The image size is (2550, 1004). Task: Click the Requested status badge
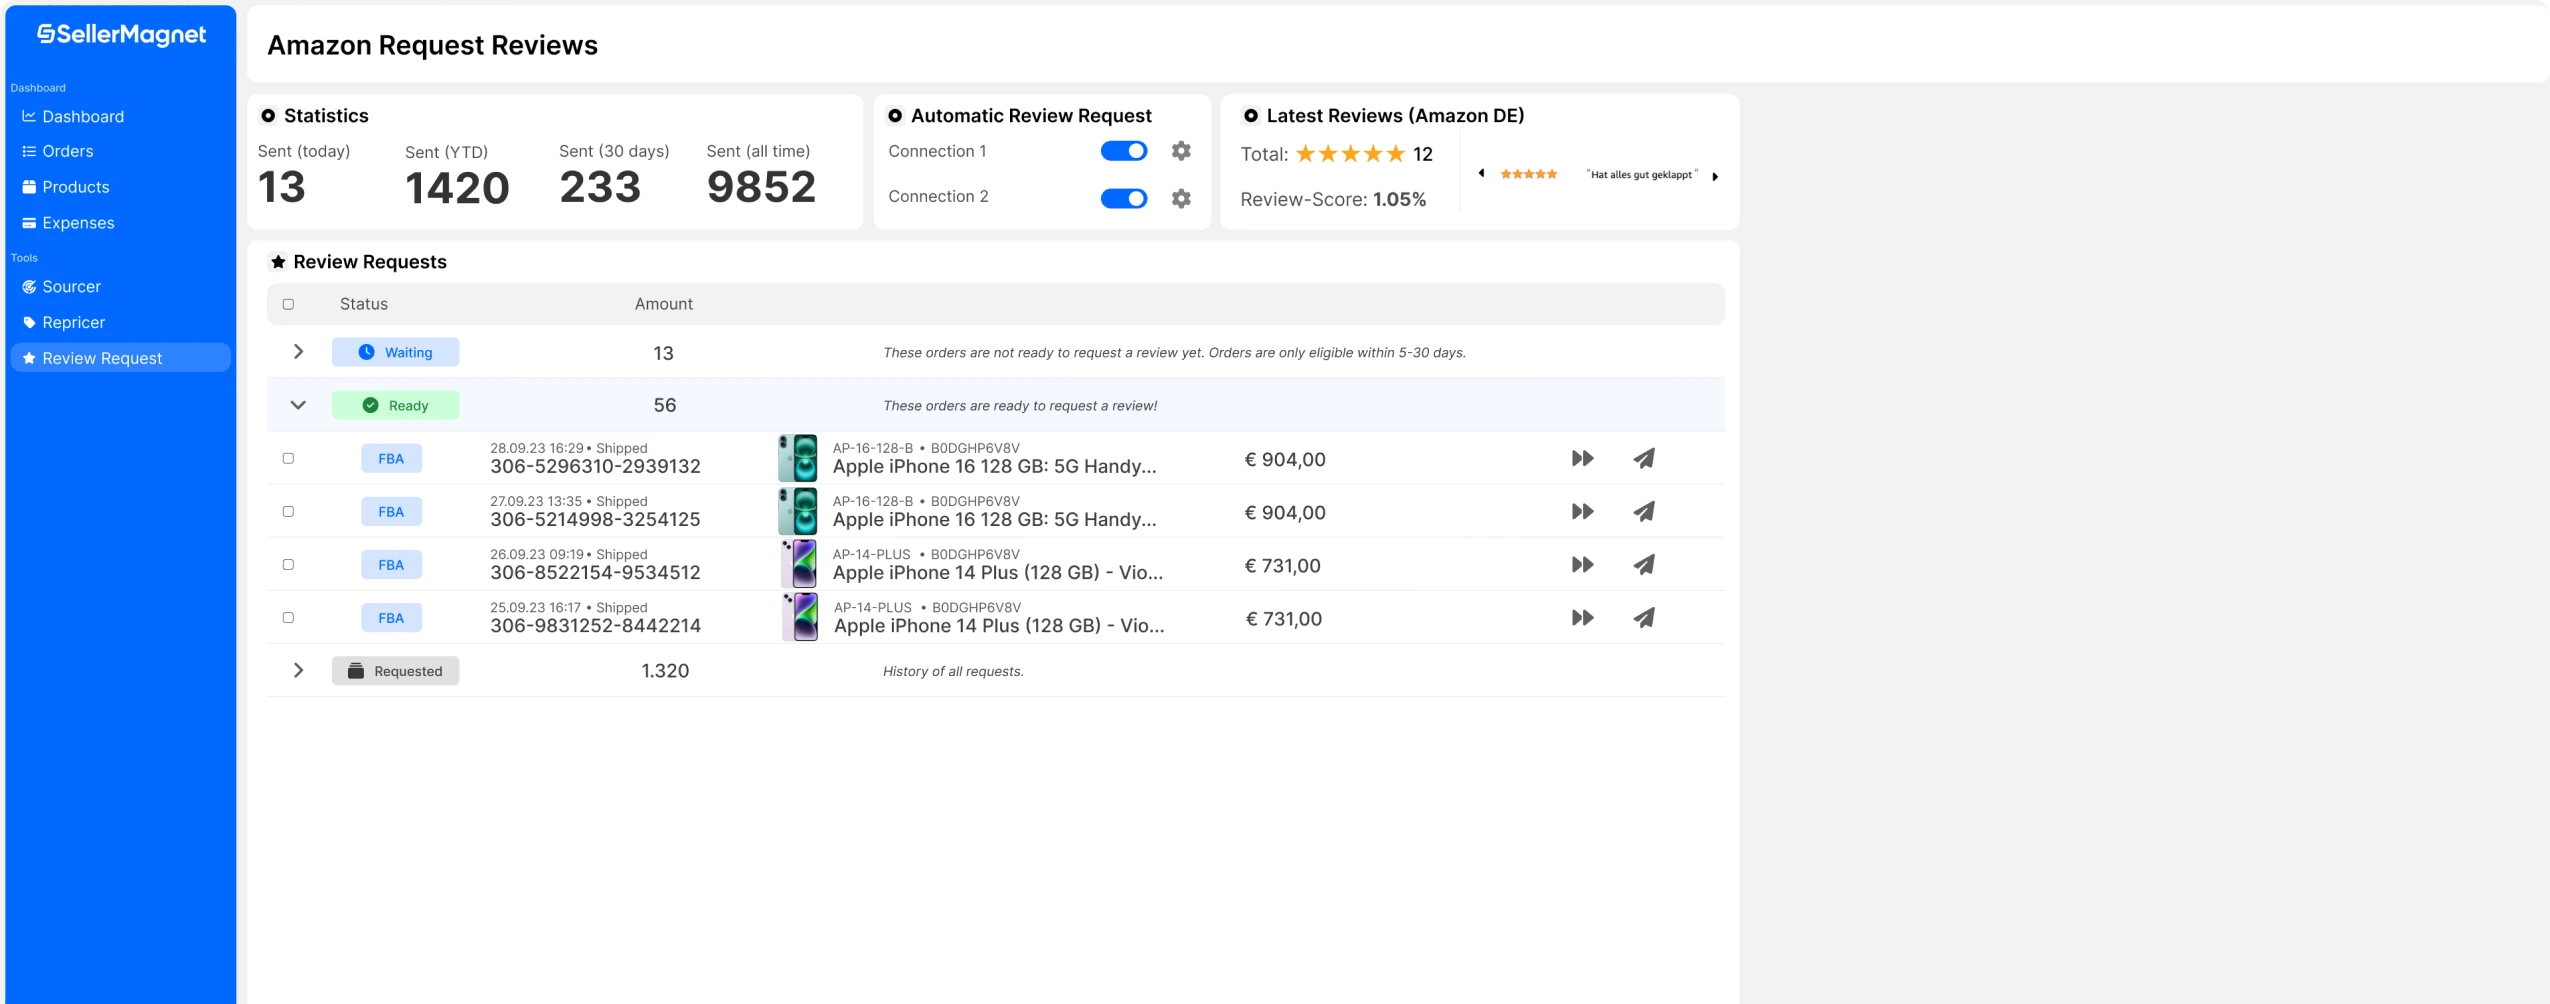point(395,670)
